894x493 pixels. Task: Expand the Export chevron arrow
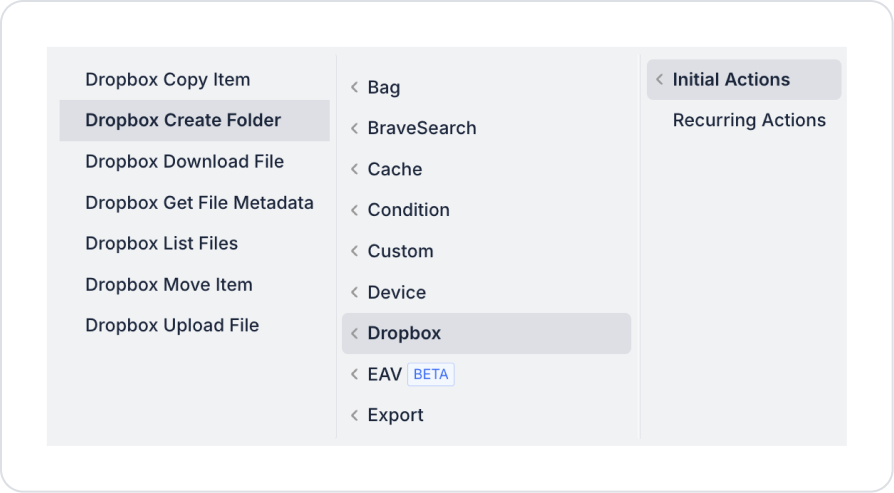coord(354,415)
